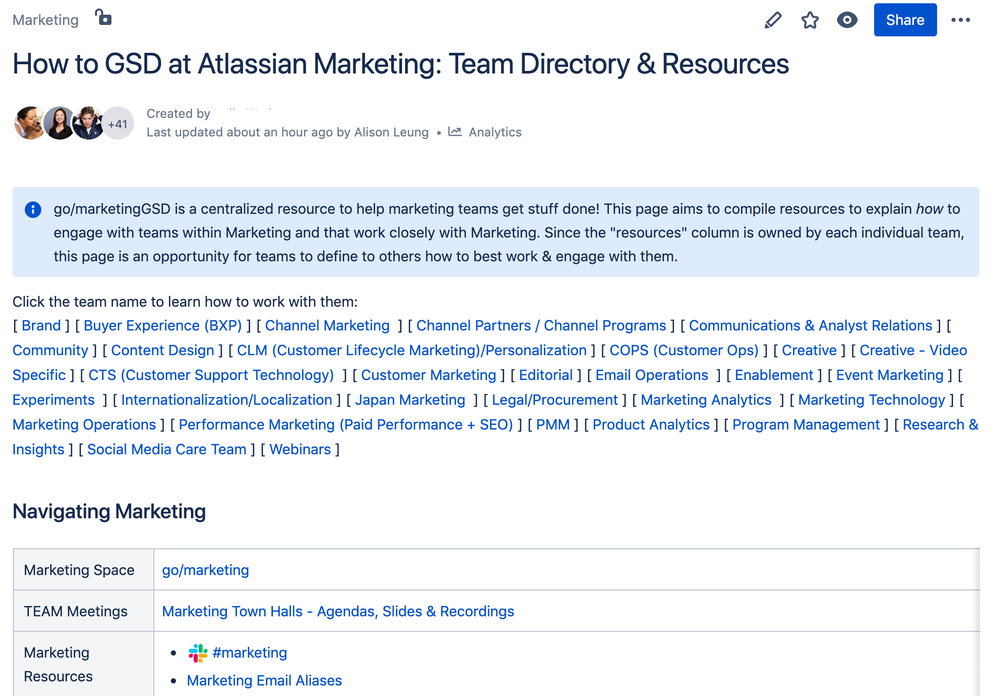
Task: Click the first contributor avatar
Action: [29, 123]
